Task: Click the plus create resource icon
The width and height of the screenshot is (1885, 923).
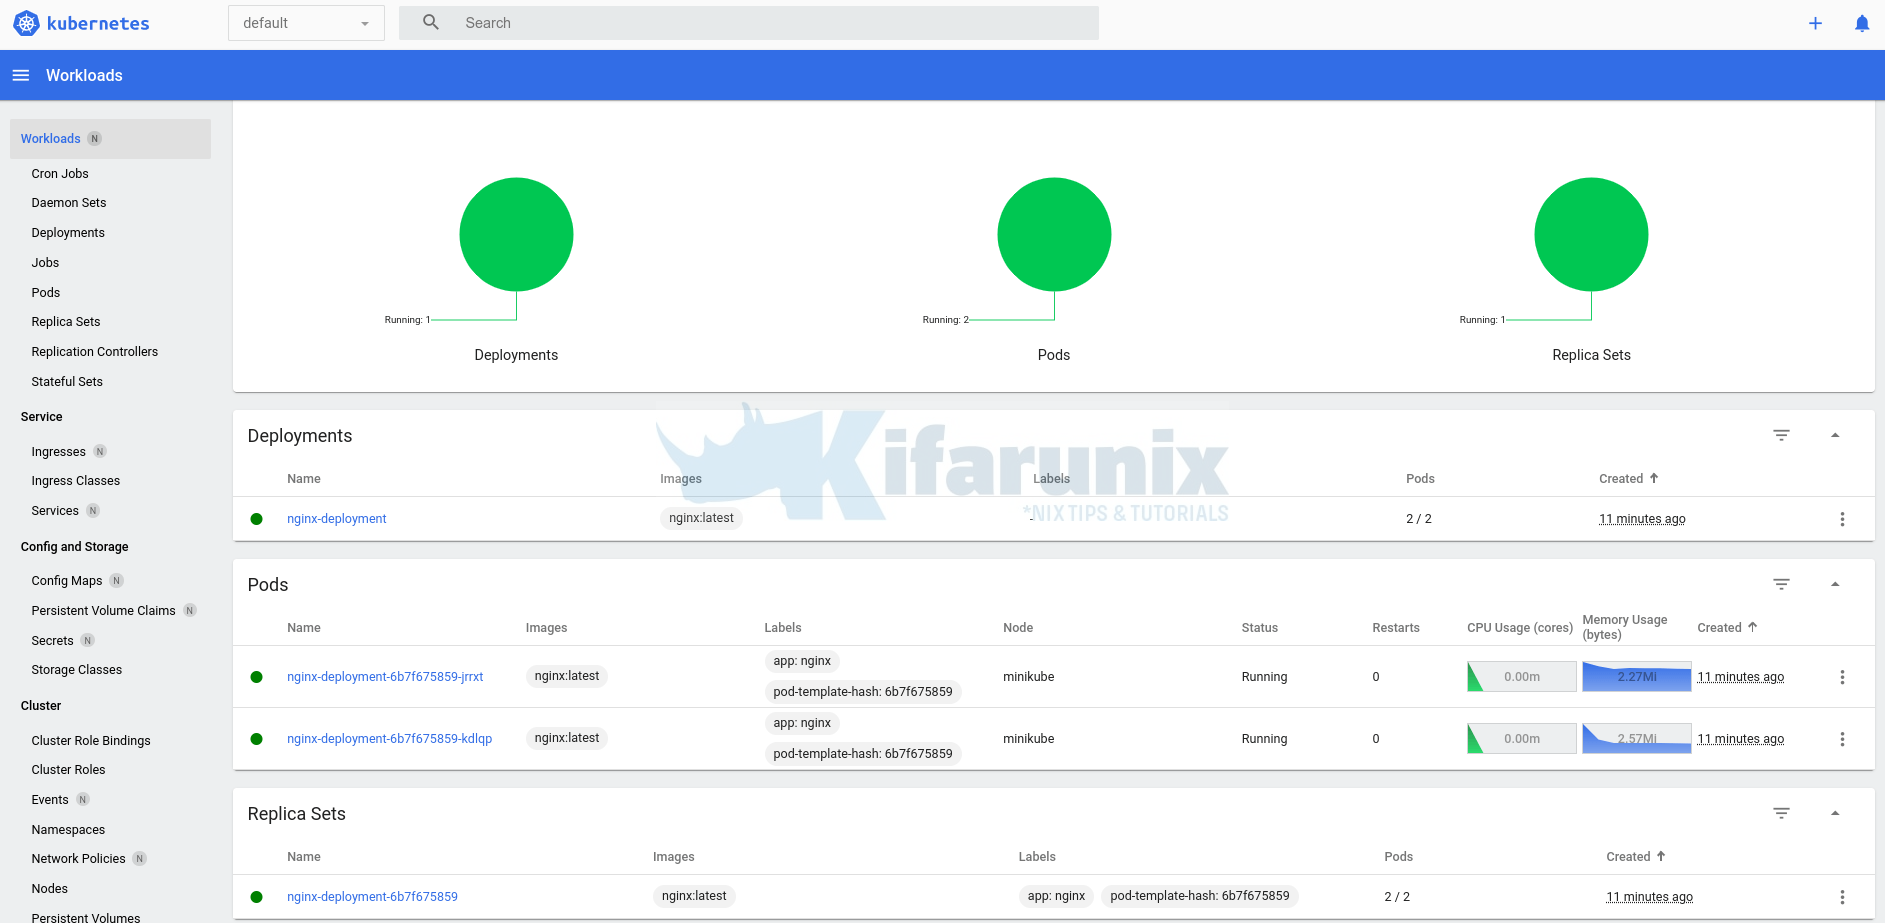Action: 1815,23
